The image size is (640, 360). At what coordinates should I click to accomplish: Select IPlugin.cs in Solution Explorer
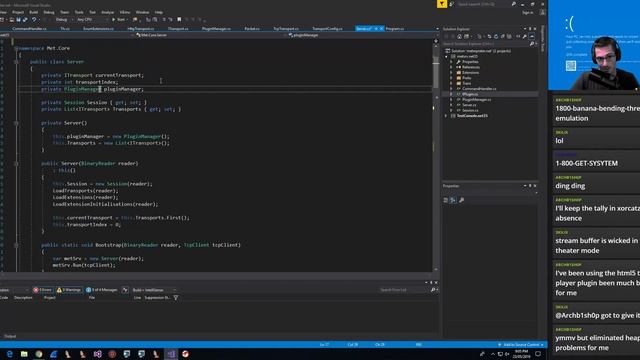pos(470,94)
